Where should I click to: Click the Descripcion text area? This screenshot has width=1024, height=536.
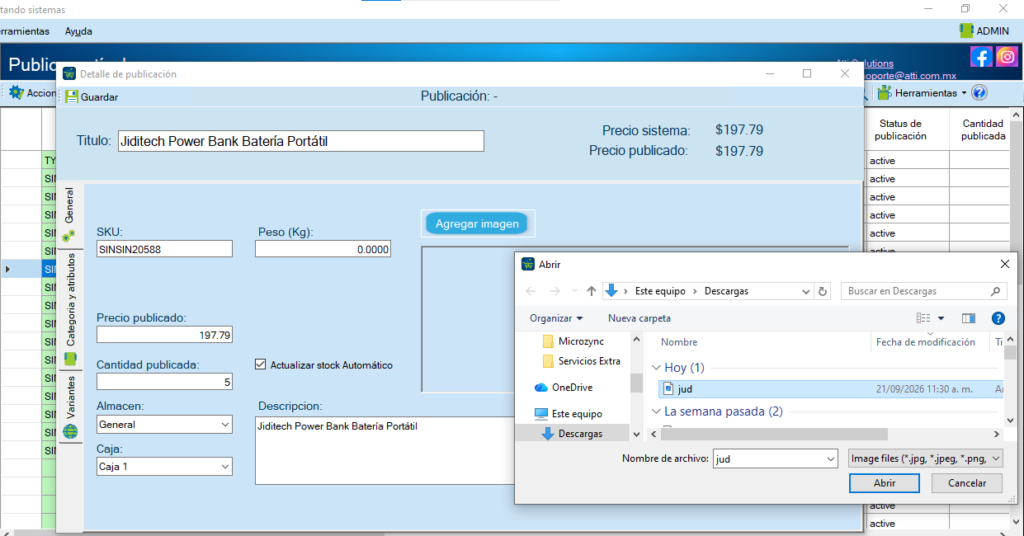tap(385, 450)
